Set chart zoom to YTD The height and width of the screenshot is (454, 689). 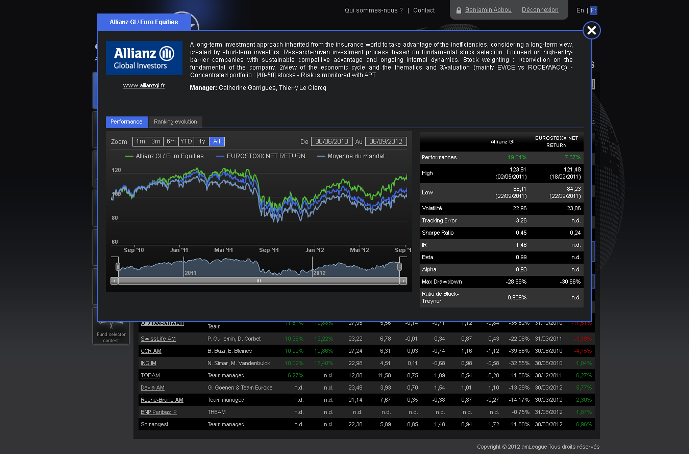pyautogui.click(x=186, y=142)
